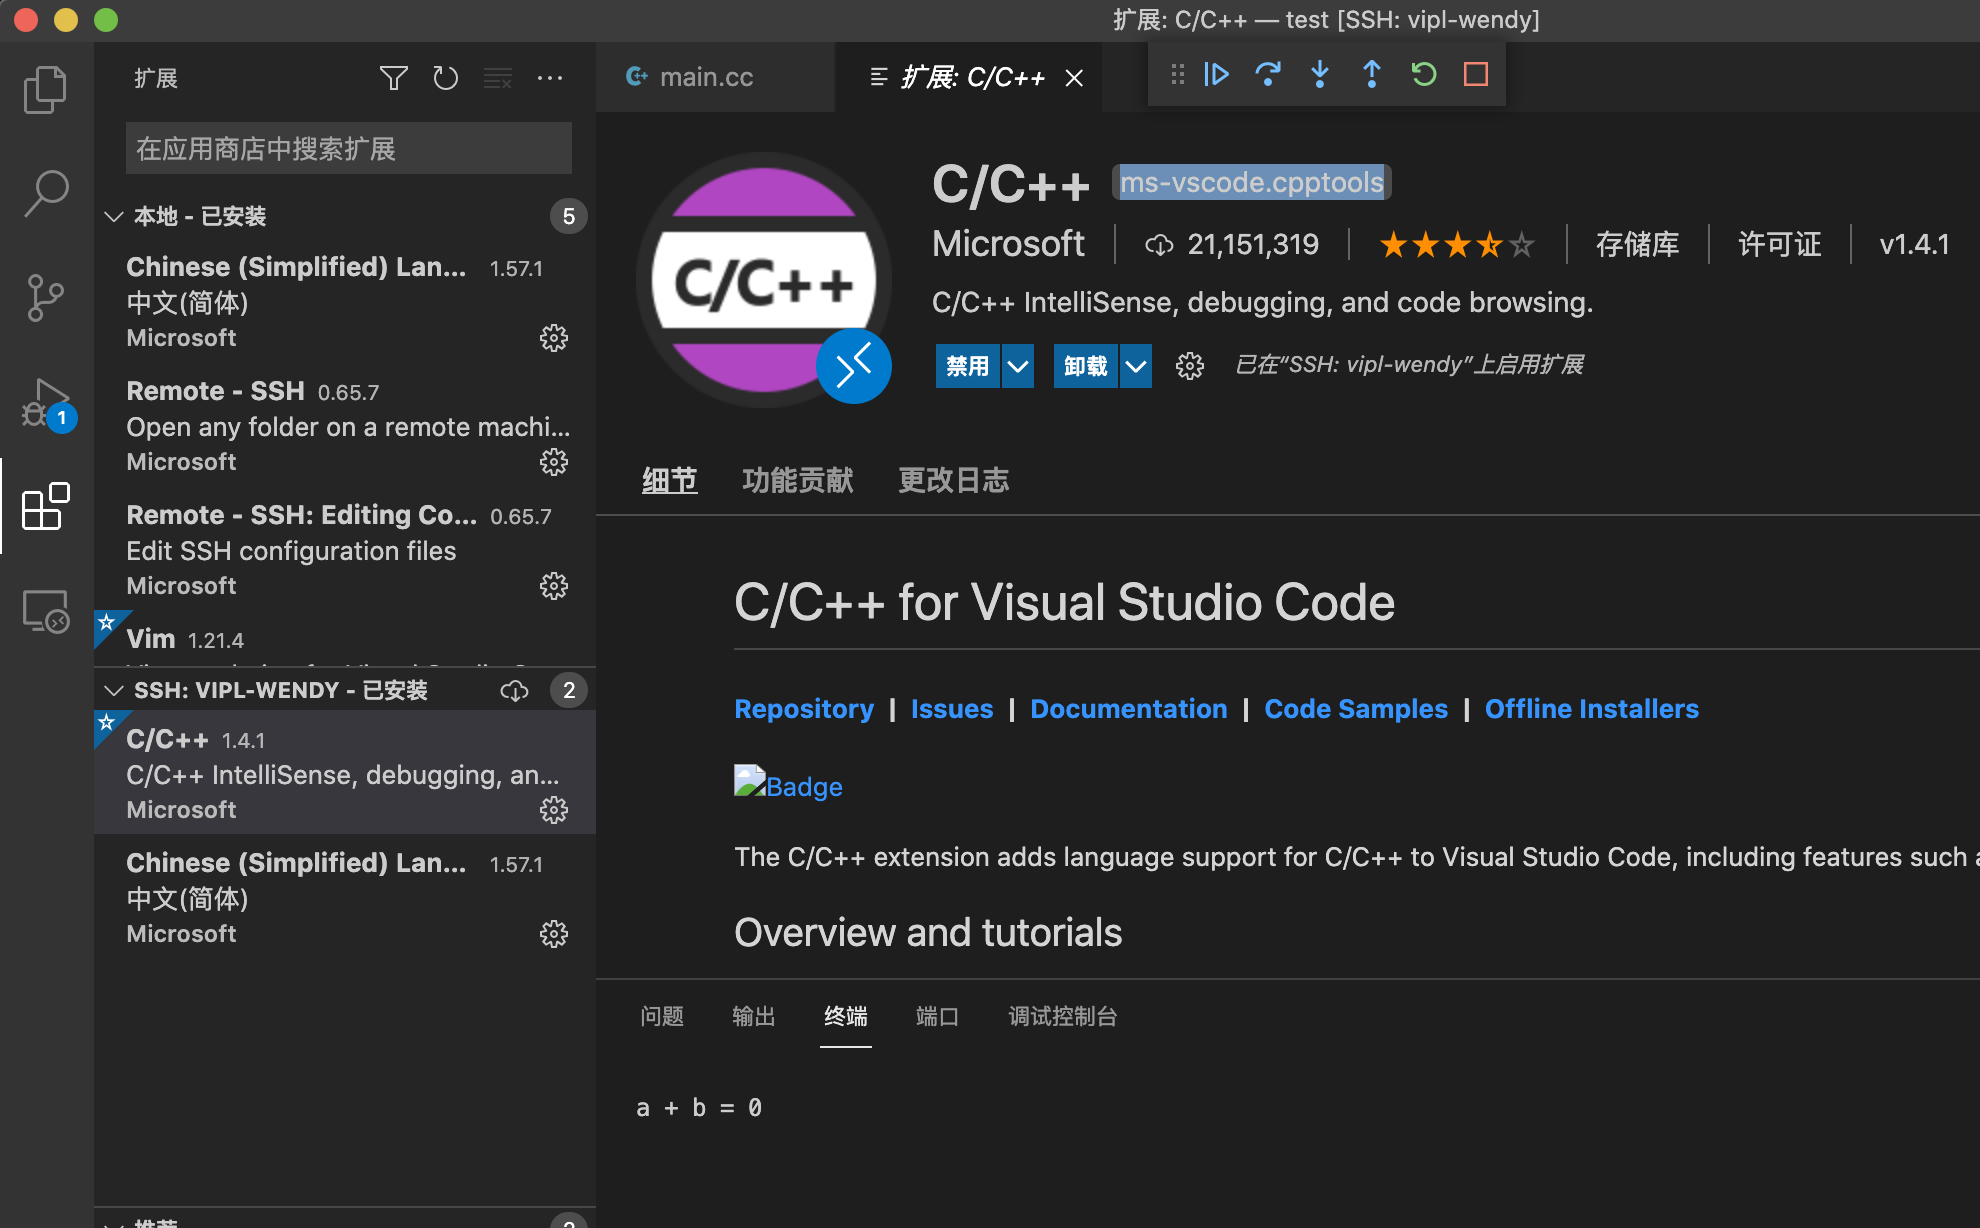This screenshot has width=1980, height=1228.
Task: Click the ms-vscode.cpptools extension identifier
Action: pyautogui.click(x=1251, y=182)
